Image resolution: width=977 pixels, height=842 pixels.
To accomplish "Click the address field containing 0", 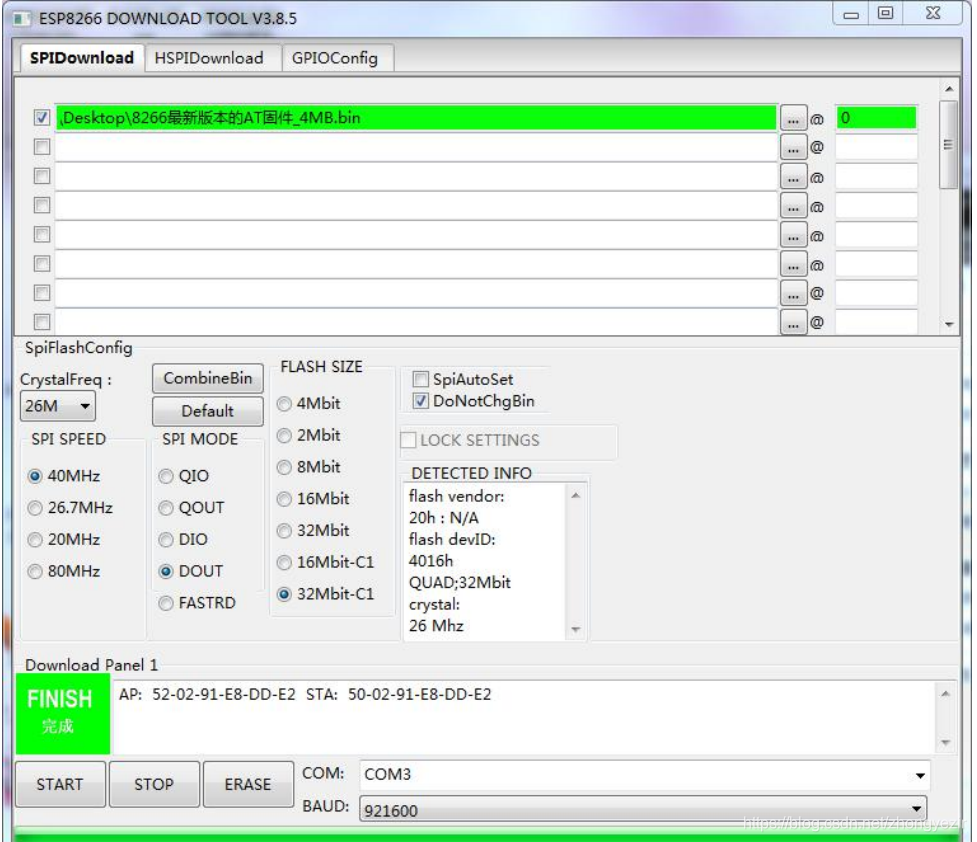I will [x=876, y=118].
